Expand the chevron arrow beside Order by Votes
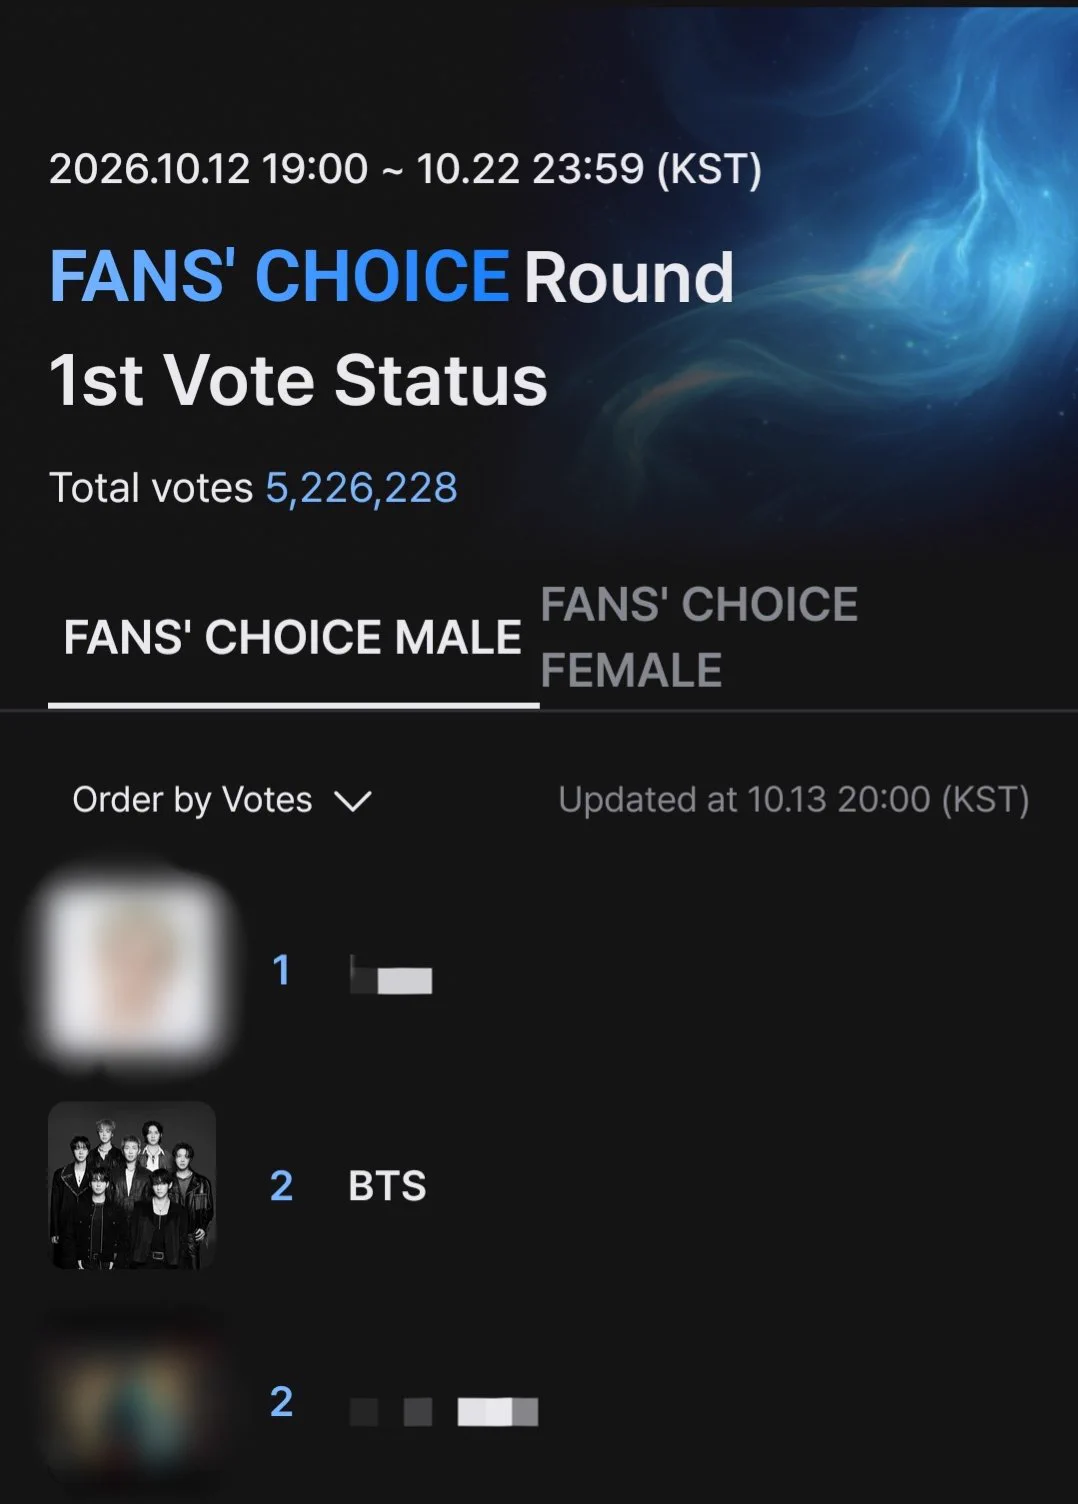 pos(353,801)
